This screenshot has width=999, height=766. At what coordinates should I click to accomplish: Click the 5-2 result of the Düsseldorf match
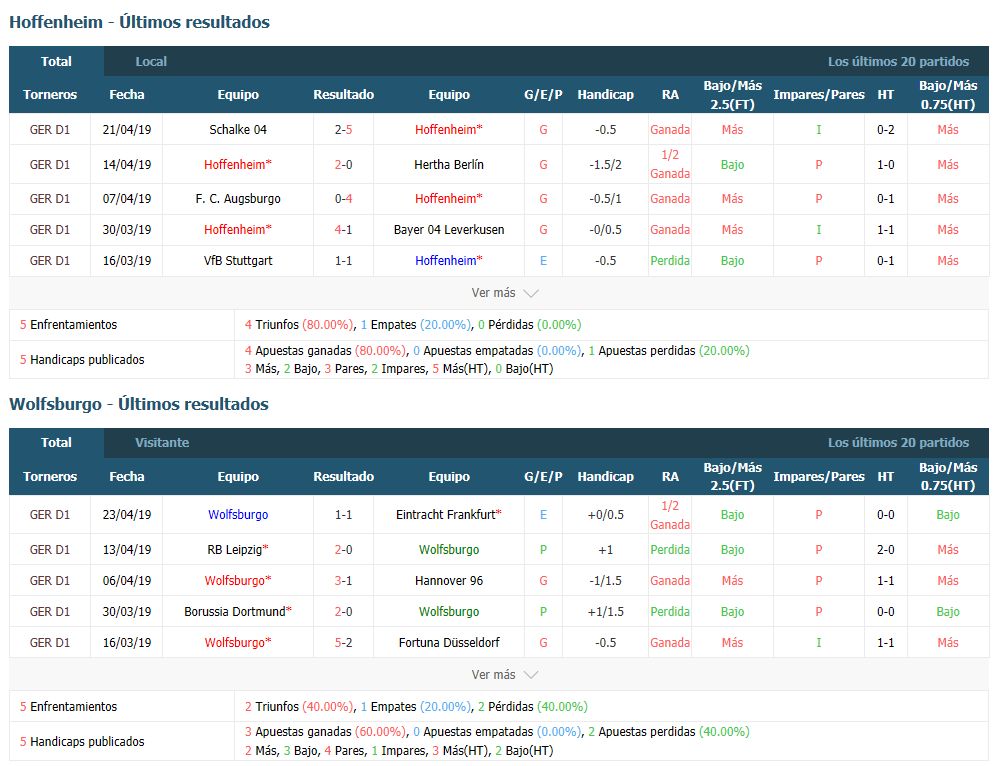[x=343, y=643]
